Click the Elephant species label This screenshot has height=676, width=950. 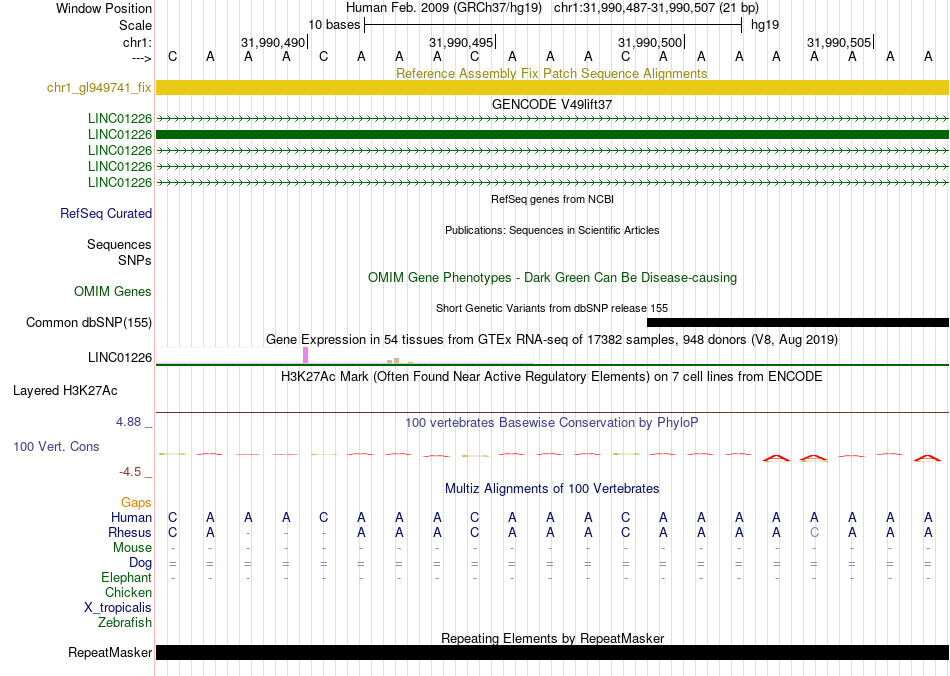click(126, 577)
